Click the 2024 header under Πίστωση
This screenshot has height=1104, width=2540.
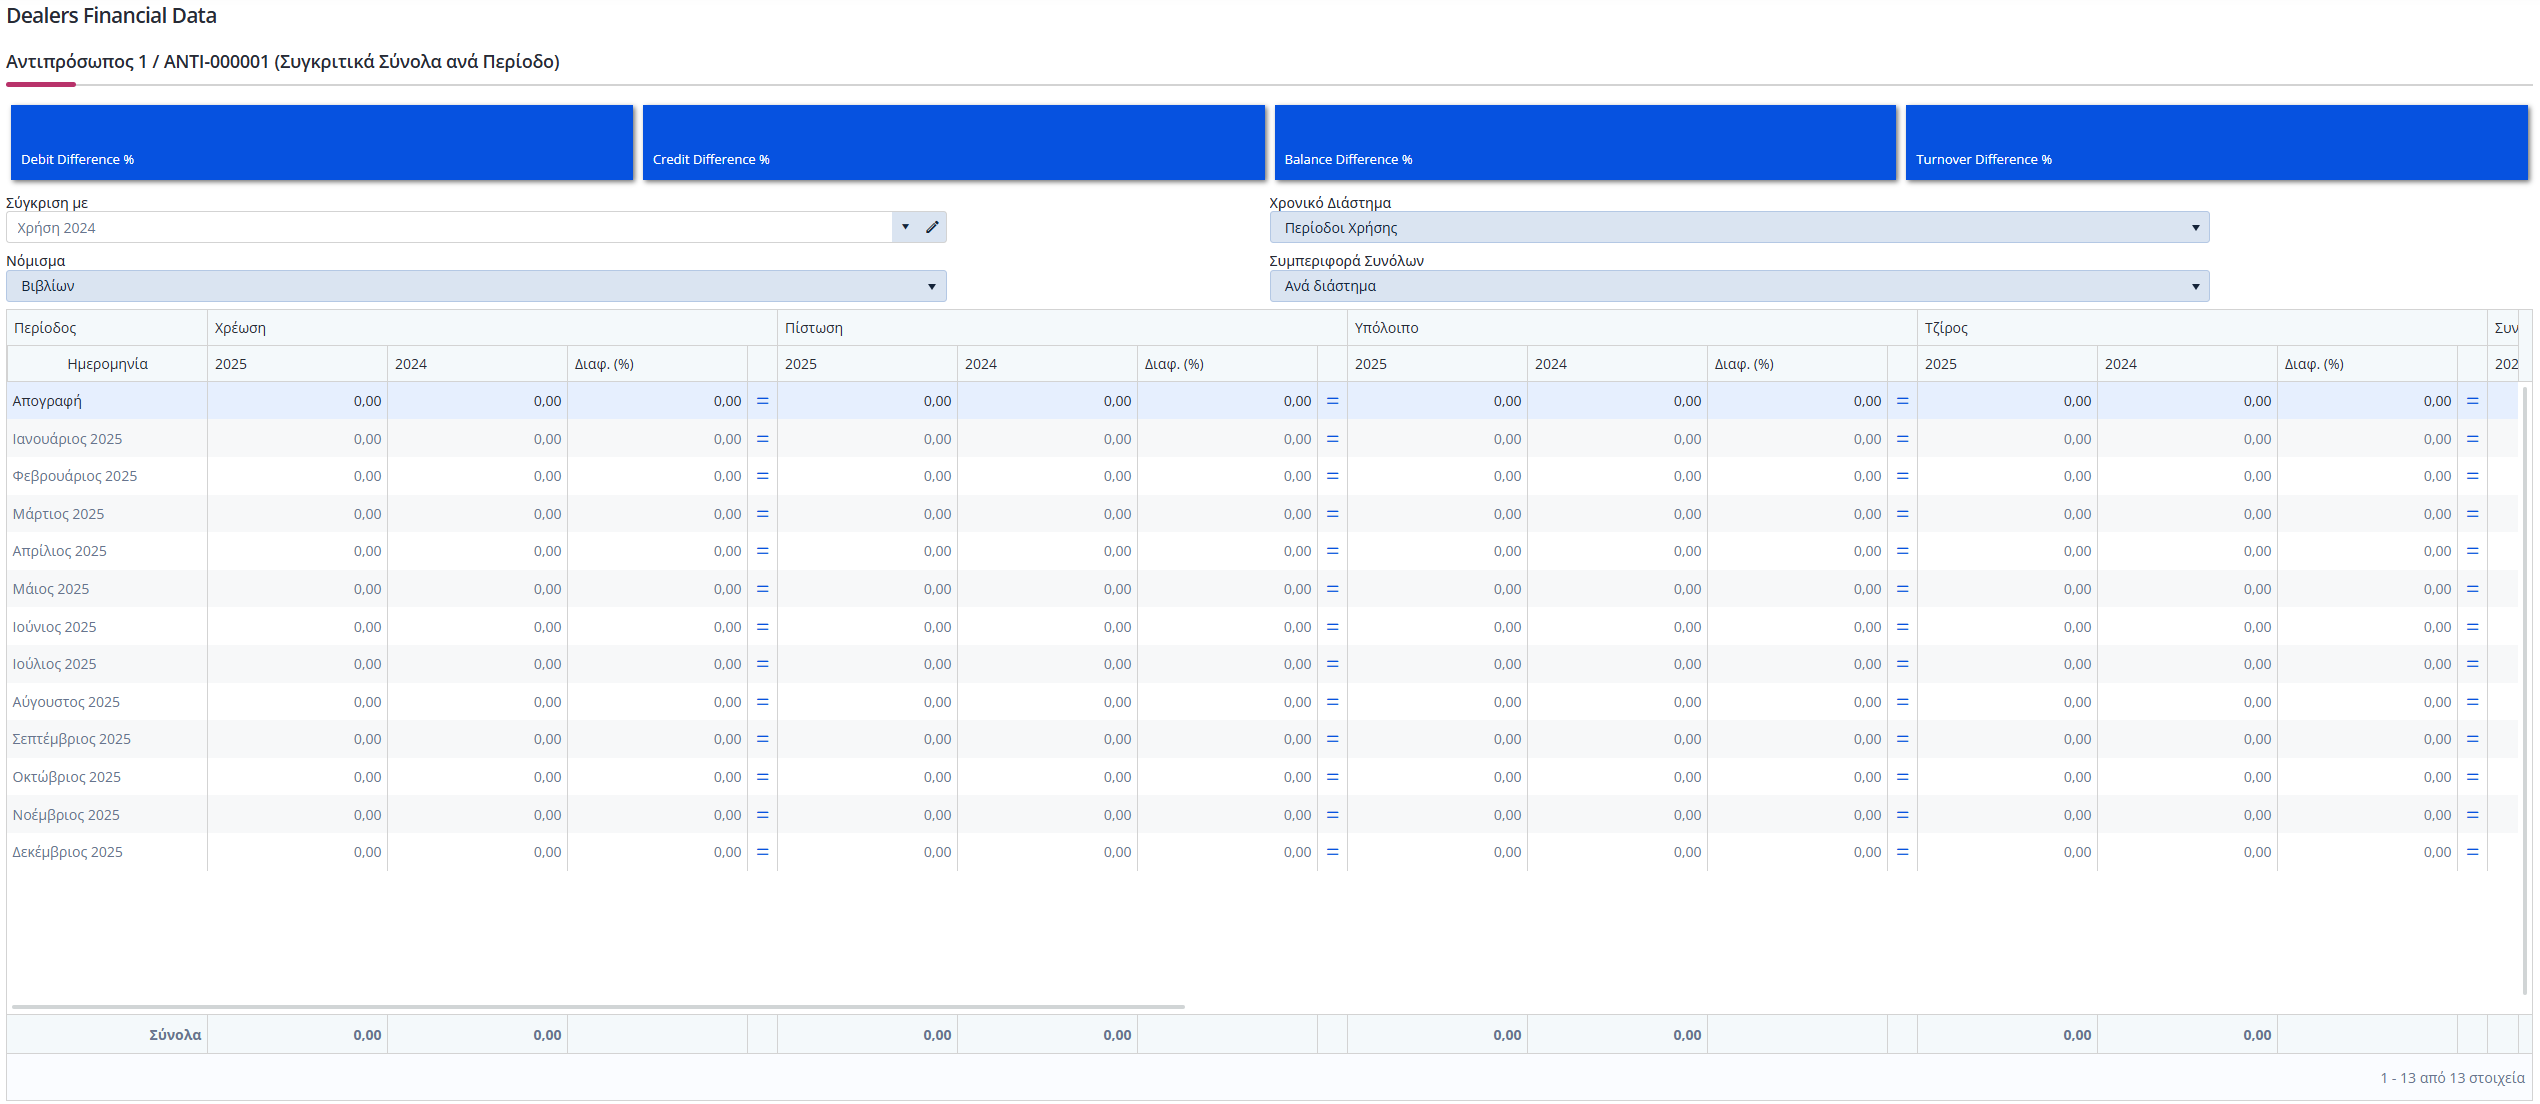click(x=1047, y=364)
